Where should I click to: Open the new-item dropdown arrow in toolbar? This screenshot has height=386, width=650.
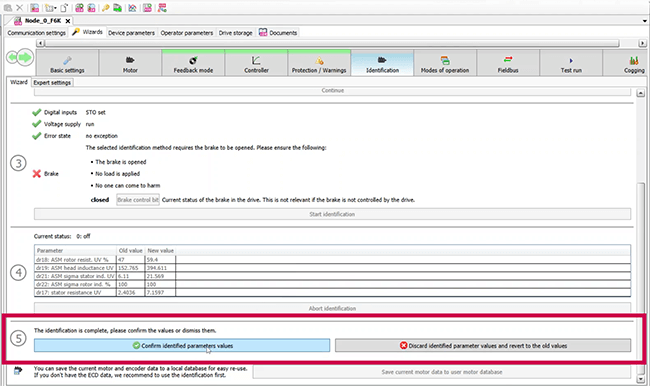[55, 8]
